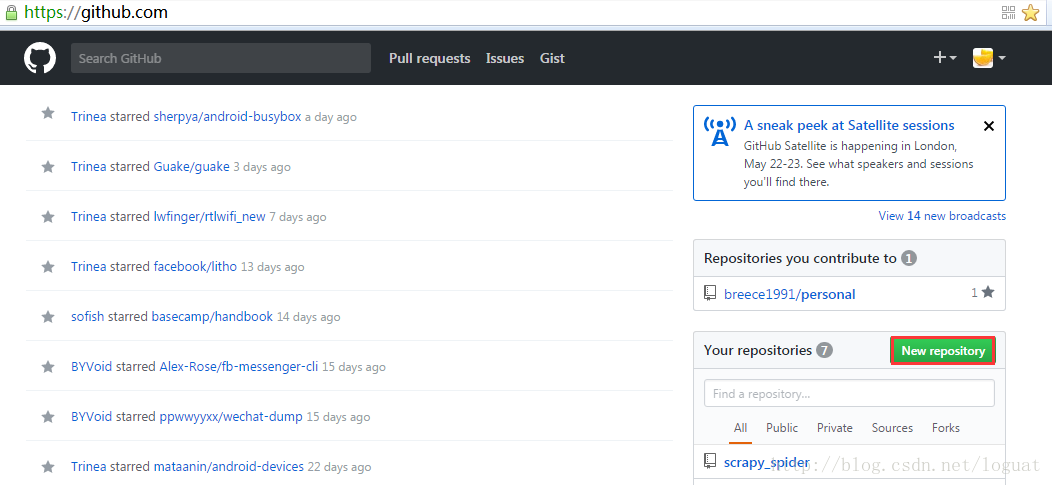Click the '3 days ago' timestamp
1052x485 pixels.
(x=262, y=167)
